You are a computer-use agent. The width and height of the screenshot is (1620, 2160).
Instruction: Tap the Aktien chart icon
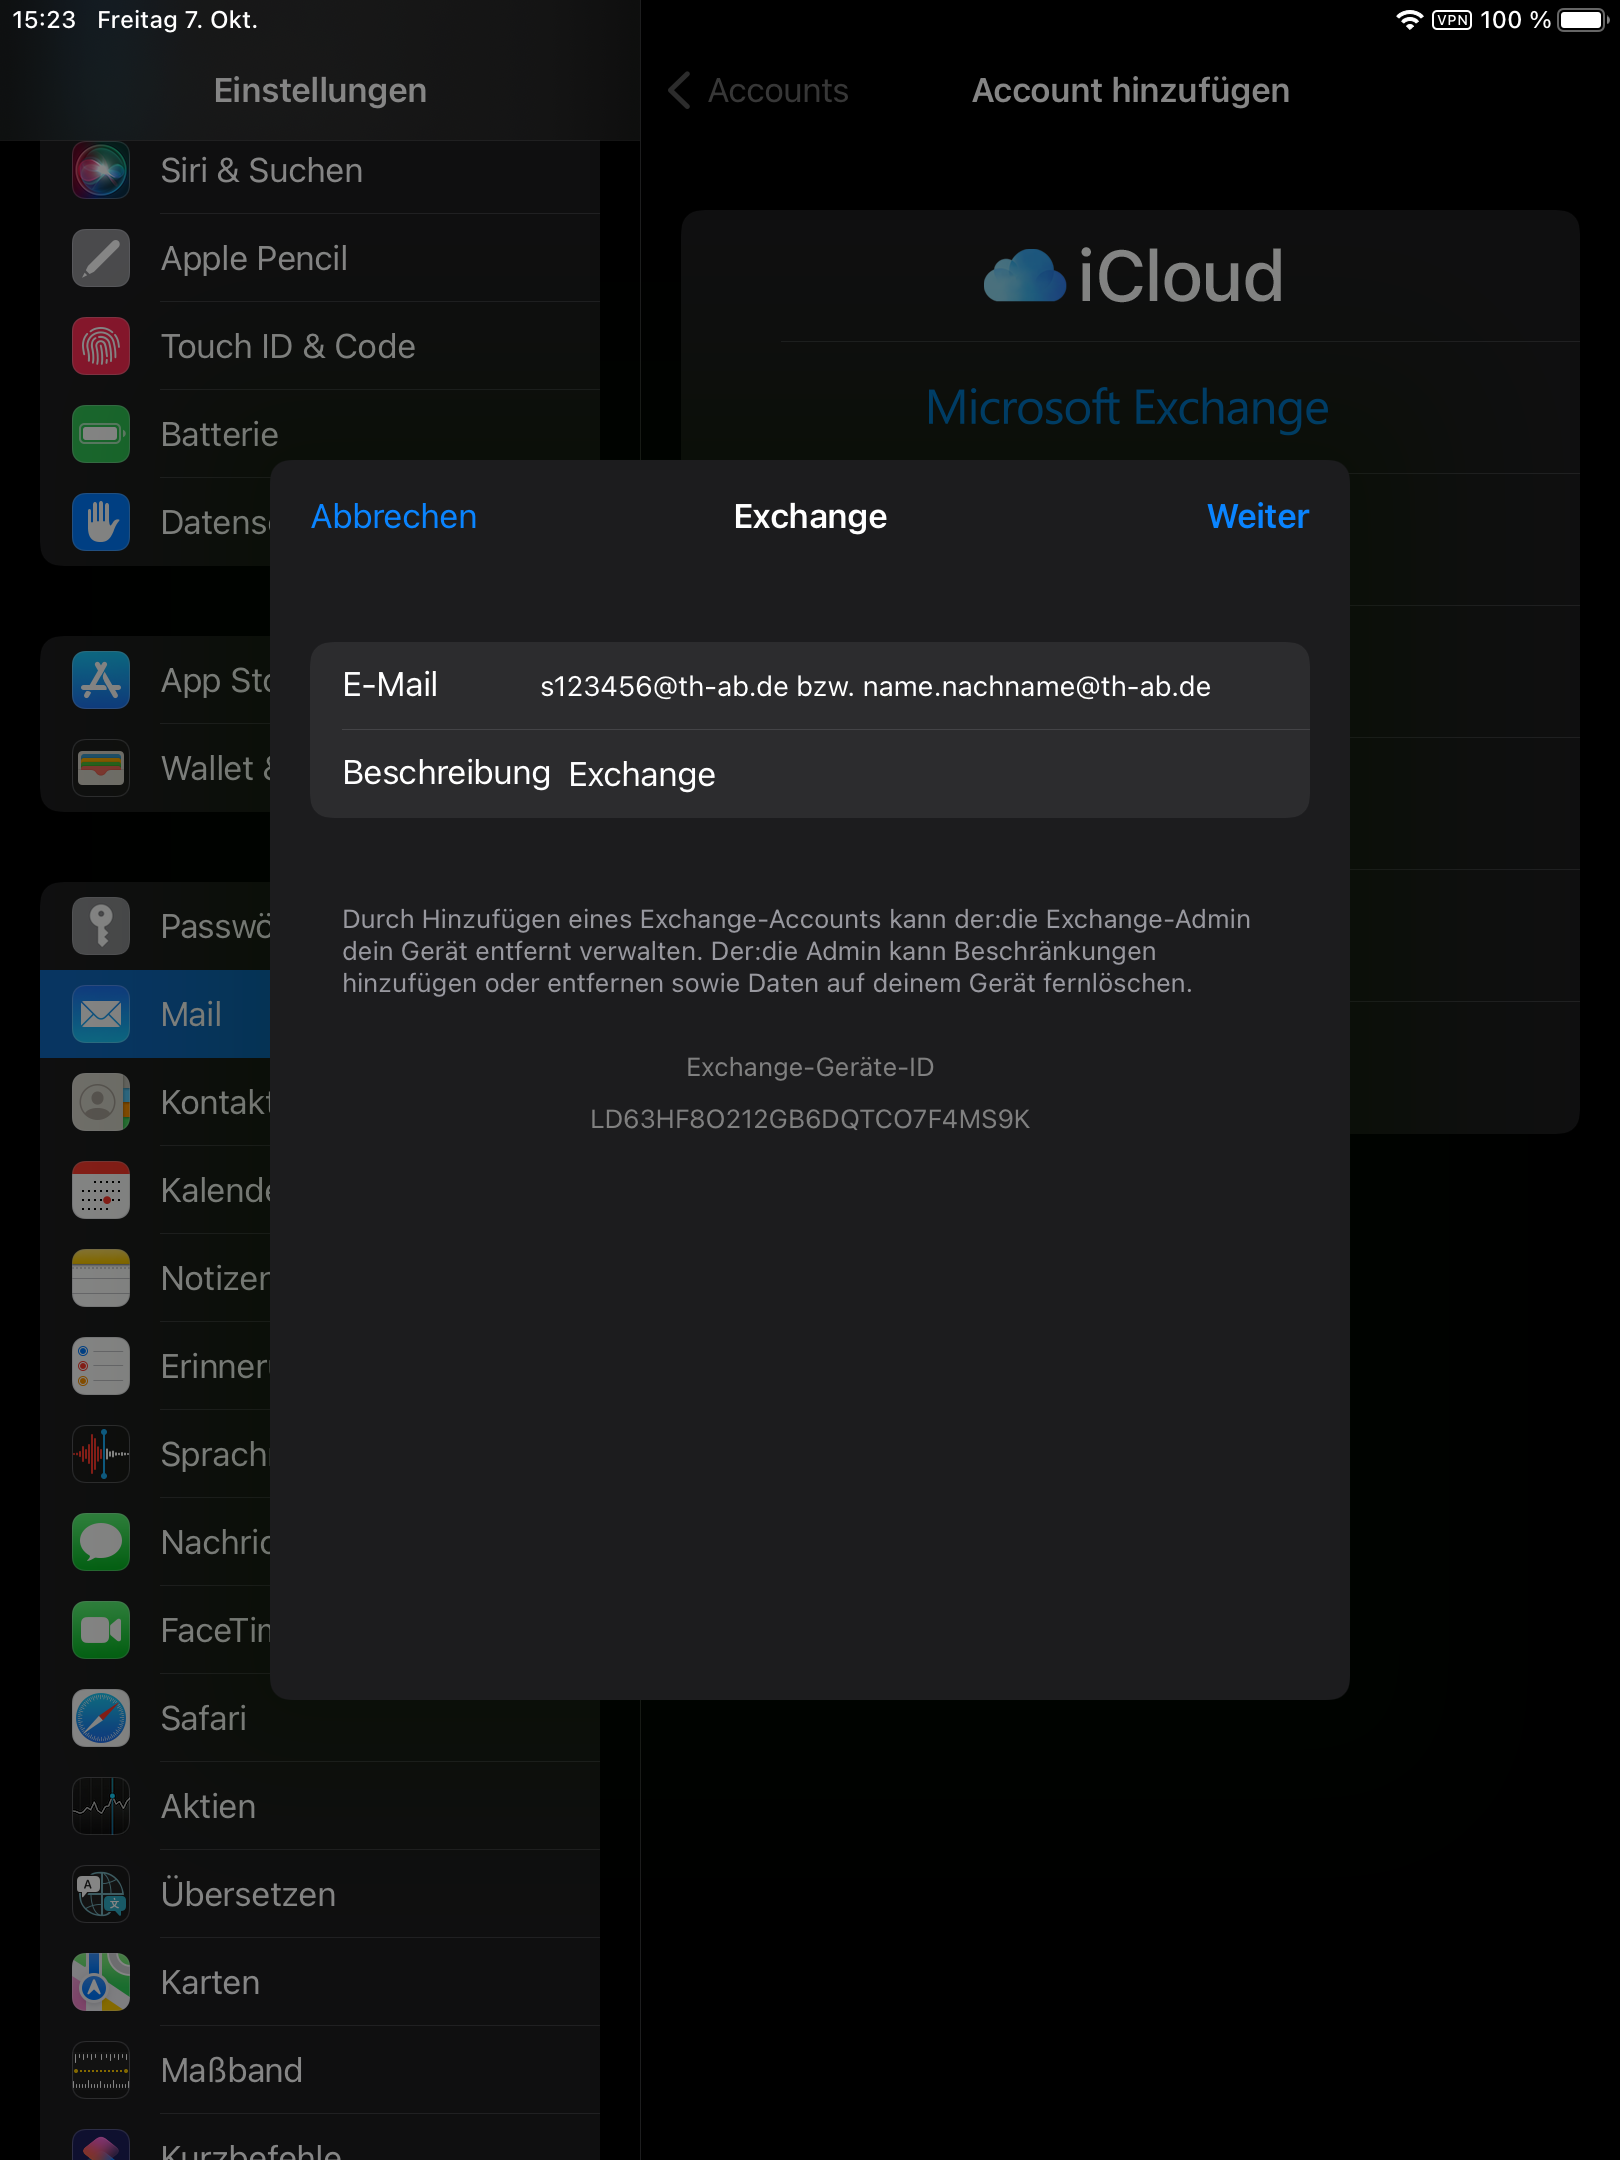tap(101, 1806)
